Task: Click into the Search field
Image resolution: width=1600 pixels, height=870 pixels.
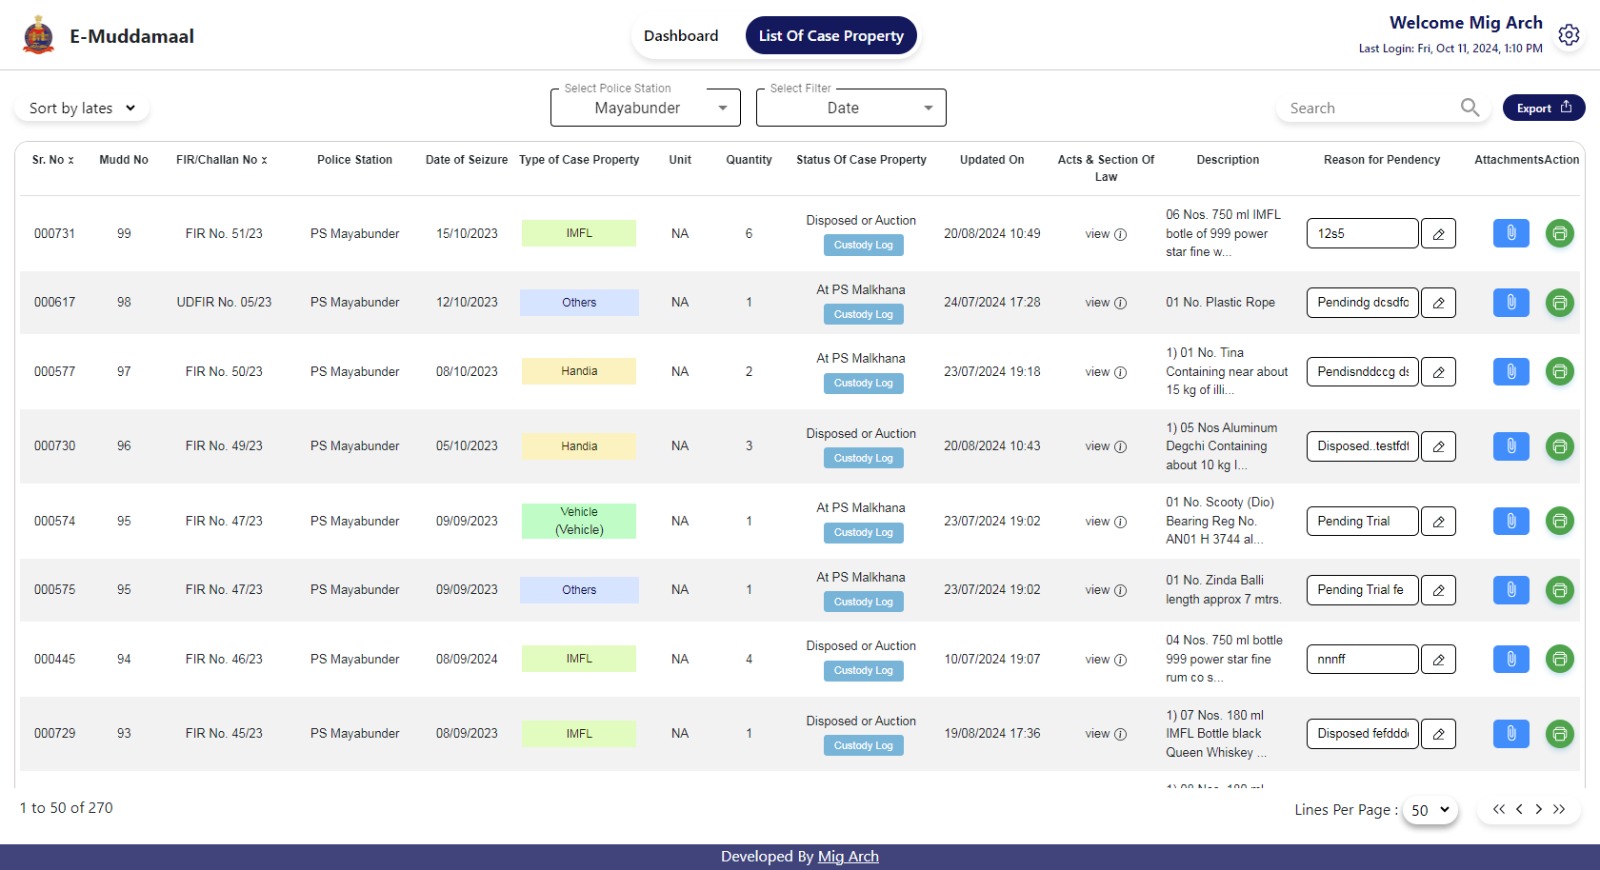Action: (x=1370, y=108)
